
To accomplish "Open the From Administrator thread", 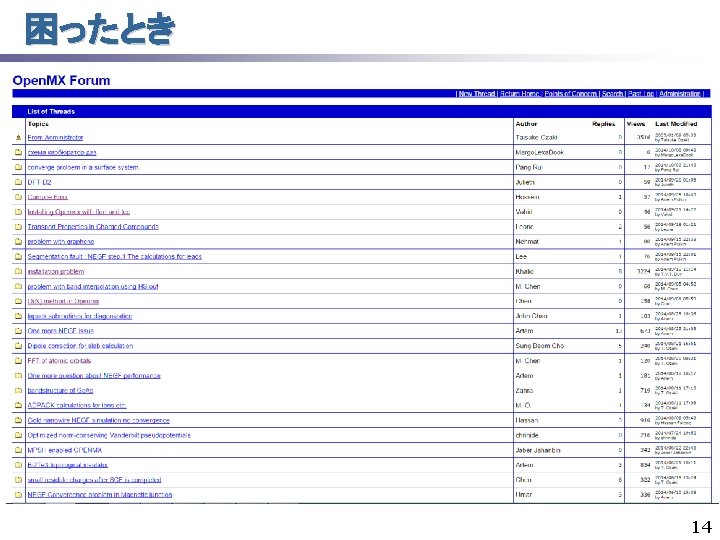I will pos(55,137).
